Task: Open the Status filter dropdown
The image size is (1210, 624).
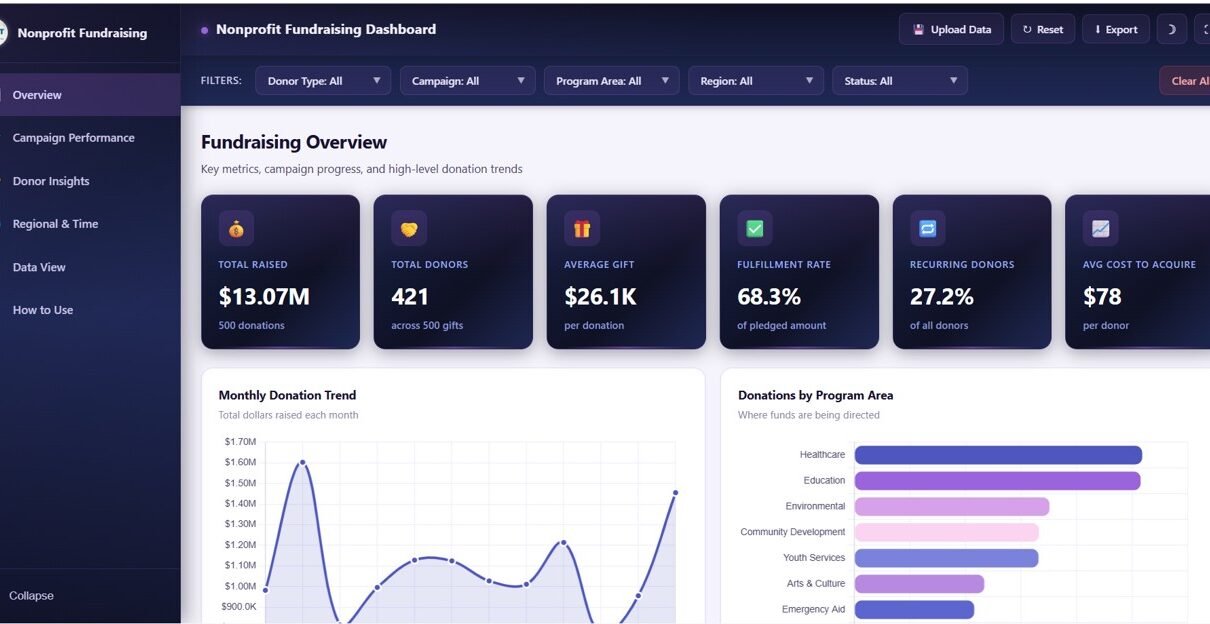Action: [x=899, y=81]
